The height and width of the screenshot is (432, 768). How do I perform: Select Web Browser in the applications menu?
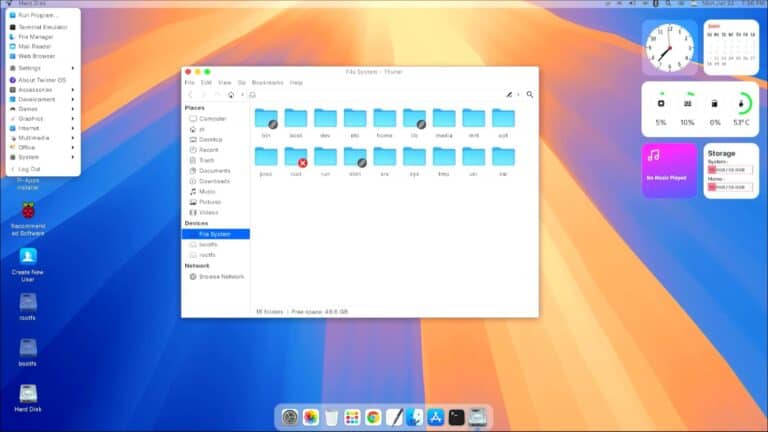pyautogui.click(x=43, y=56)
